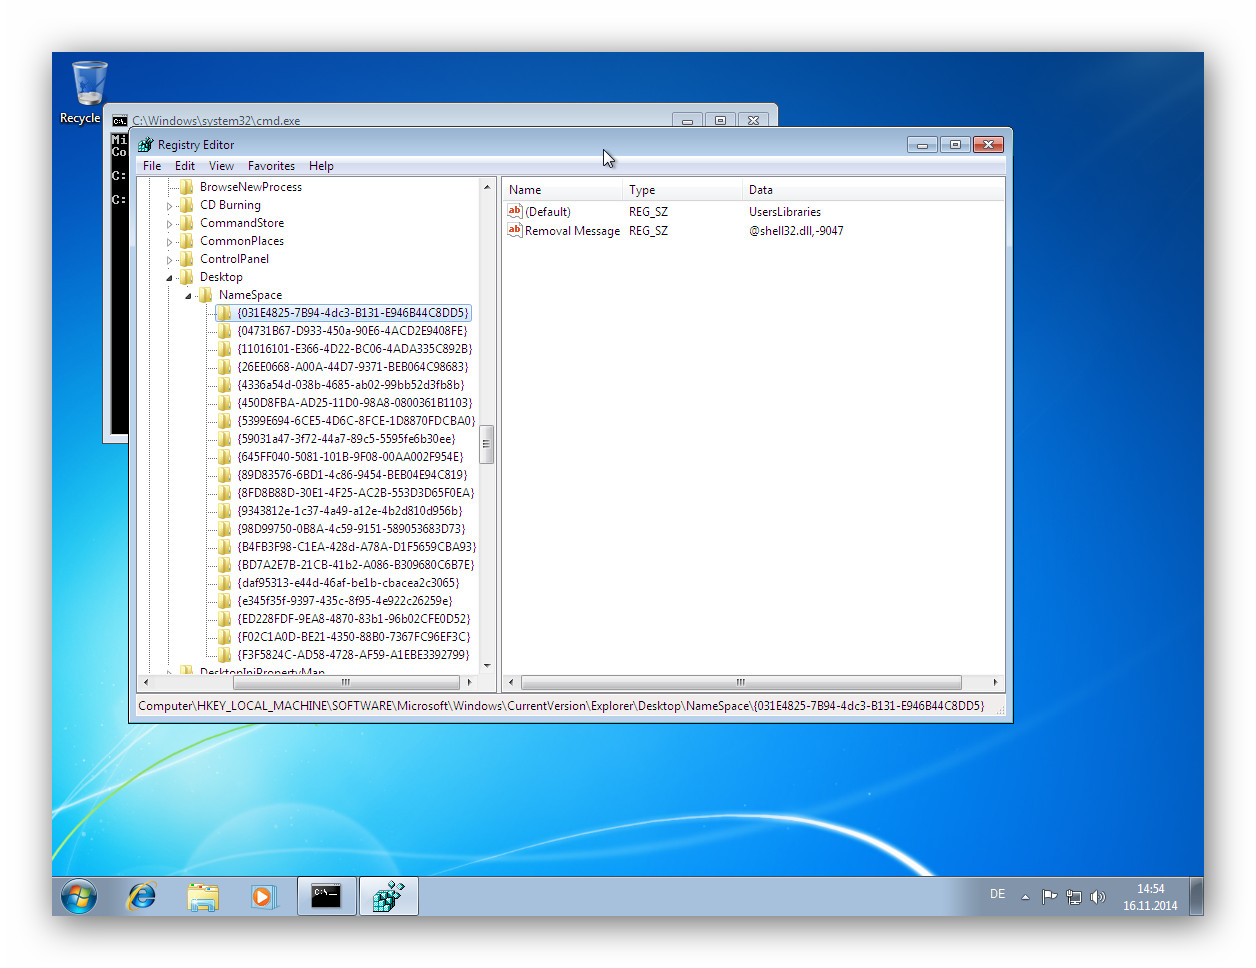Image resolution: width=1256 pixels, height=968 pixels.
Task: Select key {BD7A2E7B-21CB-41b2-A086-B309680C6B7E}
Action: pos(356,565)
